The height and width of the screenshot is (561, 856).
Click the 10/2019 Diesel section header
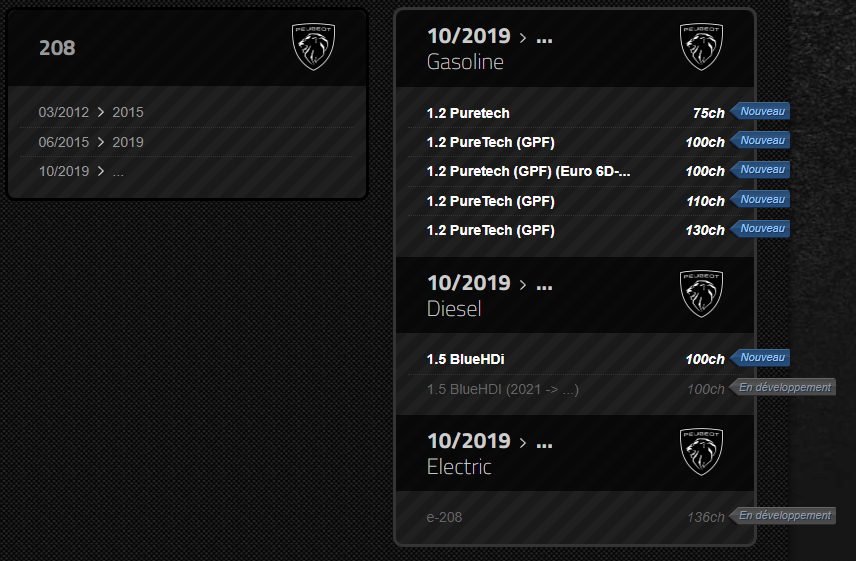tap(575, 295)
